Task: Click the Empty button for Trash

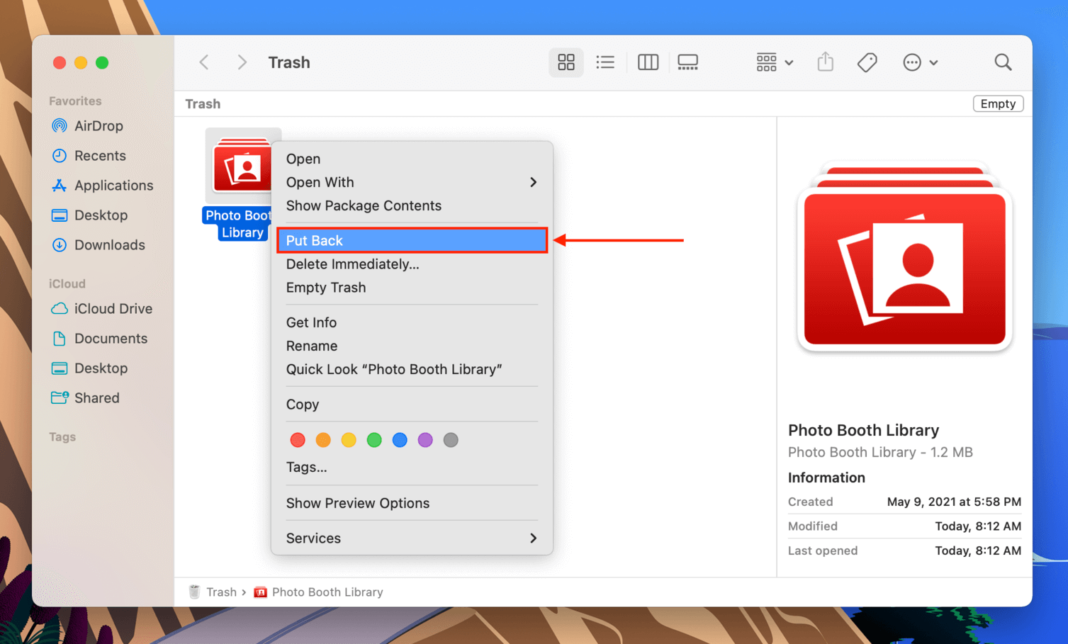Action: 997,103
